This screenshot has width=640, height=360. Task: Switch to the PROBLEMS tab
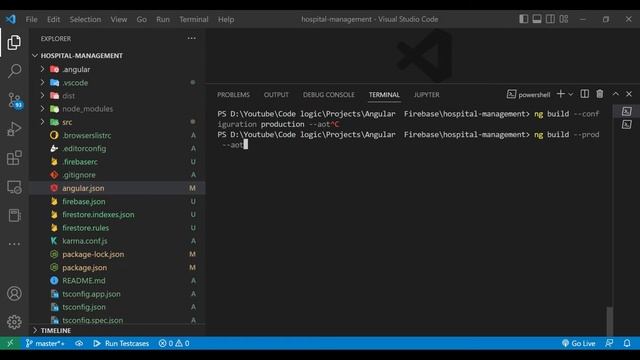point(233,95)
